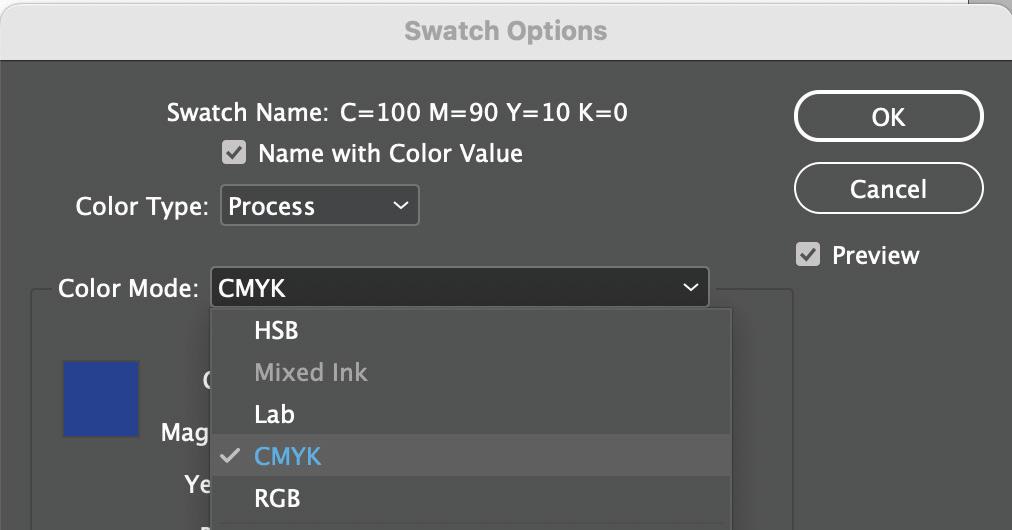This screenshot has width=1012, height=530.
Task: Uncheck the Preview checkbox
Action: click(808, 254)
